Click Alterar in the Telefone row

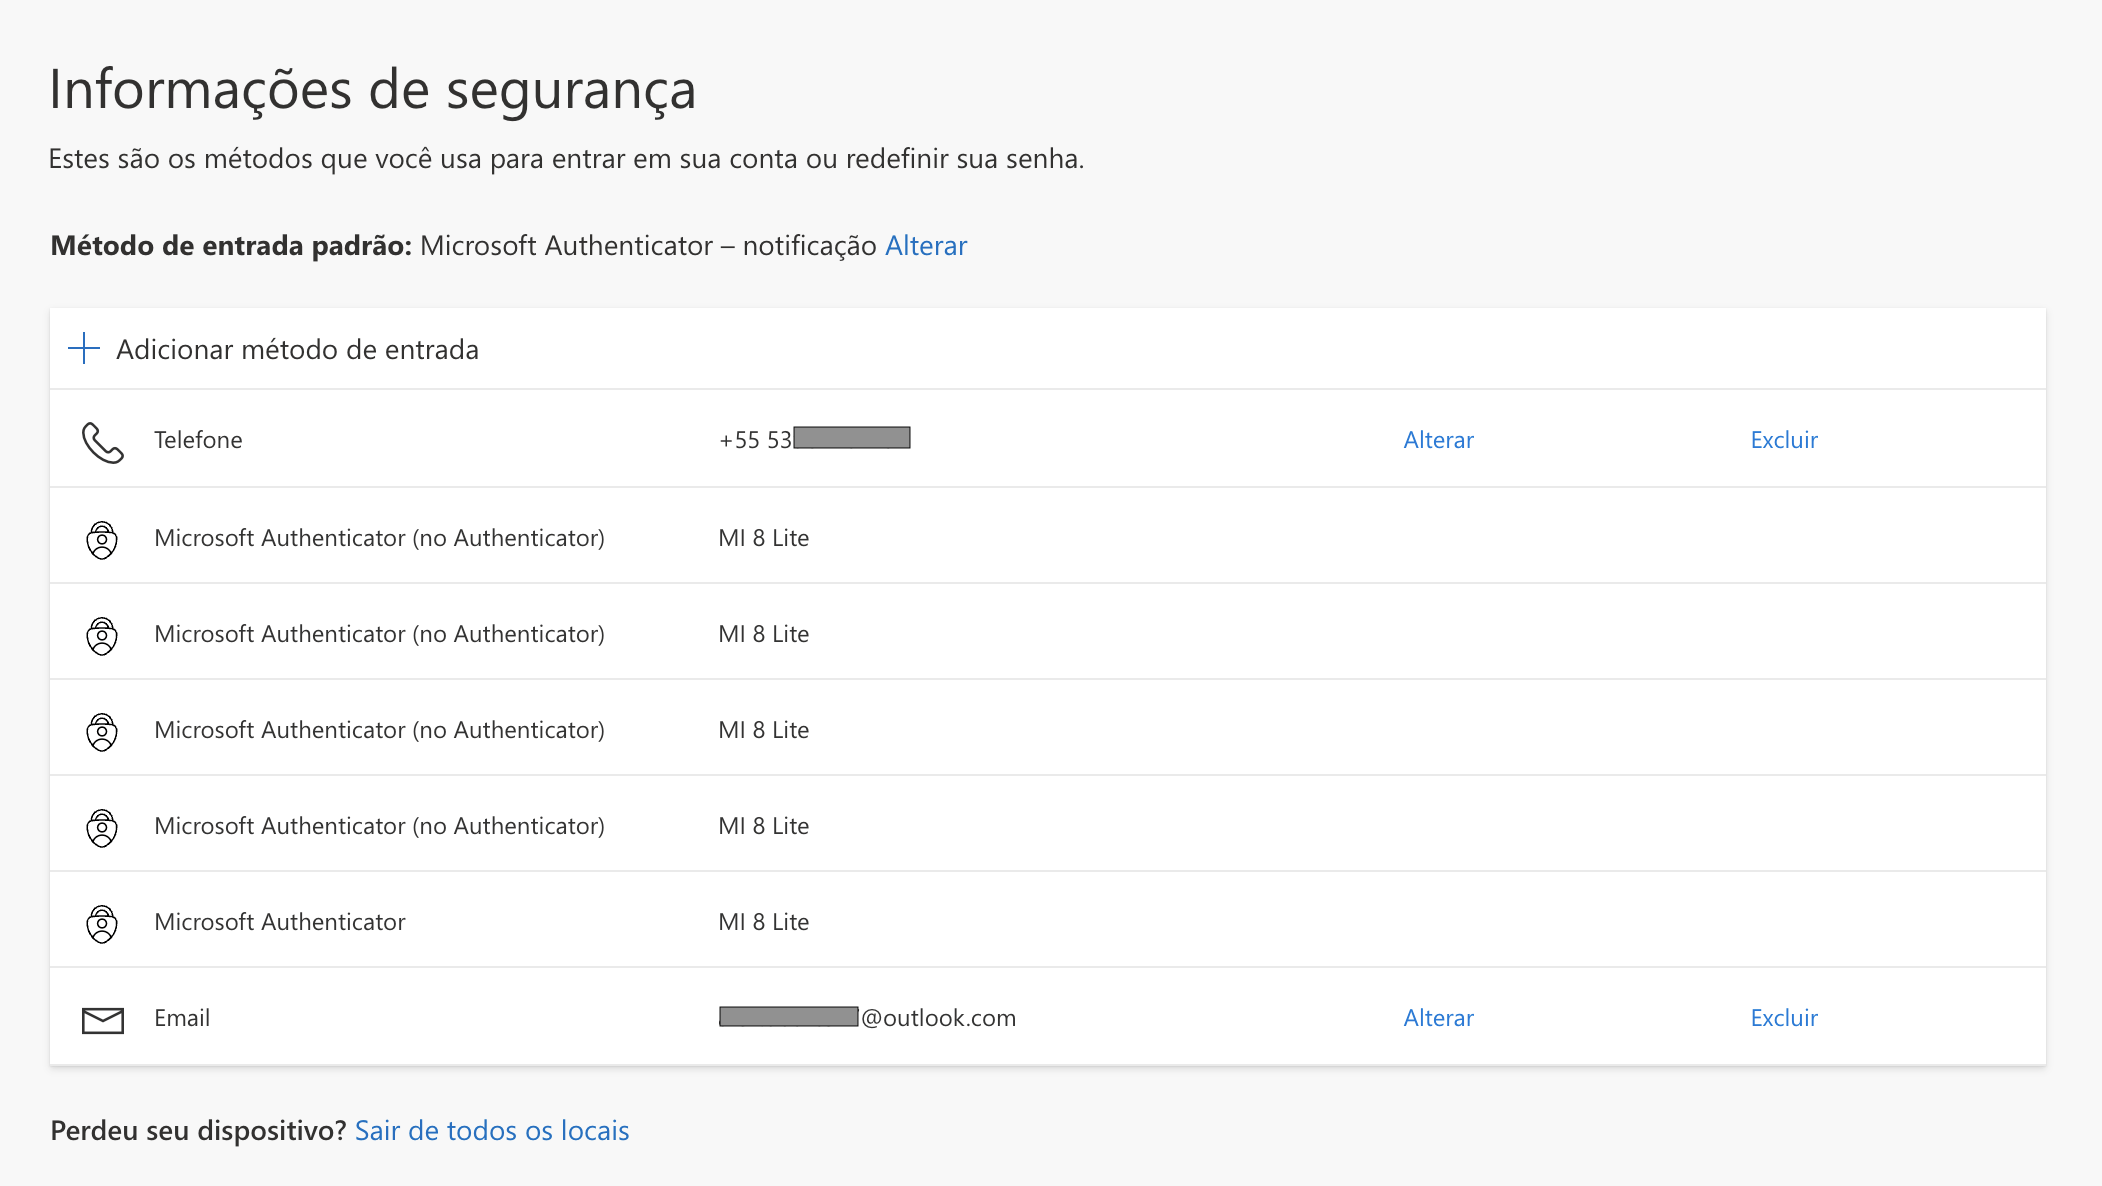(x=1438, y=440)
